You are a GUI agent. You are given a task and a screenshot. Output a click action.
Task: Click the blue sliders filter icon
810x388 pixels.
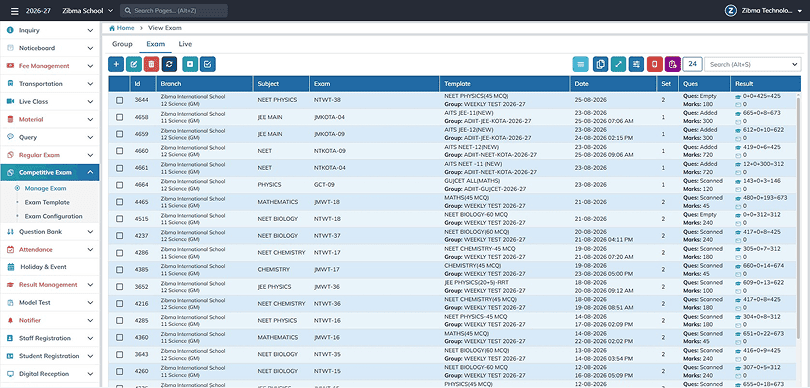636,64
